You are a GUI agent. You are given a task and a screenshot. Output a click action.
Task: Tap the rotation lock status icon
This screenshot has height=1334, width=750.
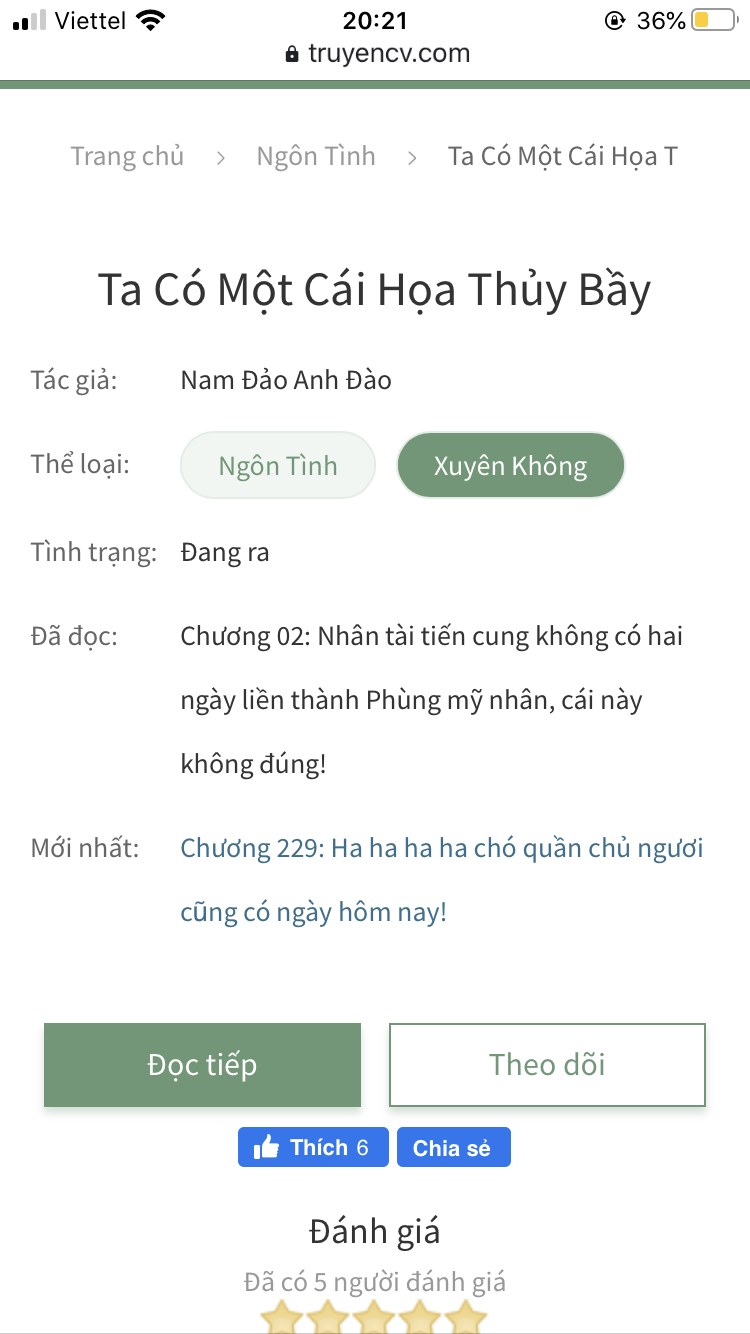(615, 20)
